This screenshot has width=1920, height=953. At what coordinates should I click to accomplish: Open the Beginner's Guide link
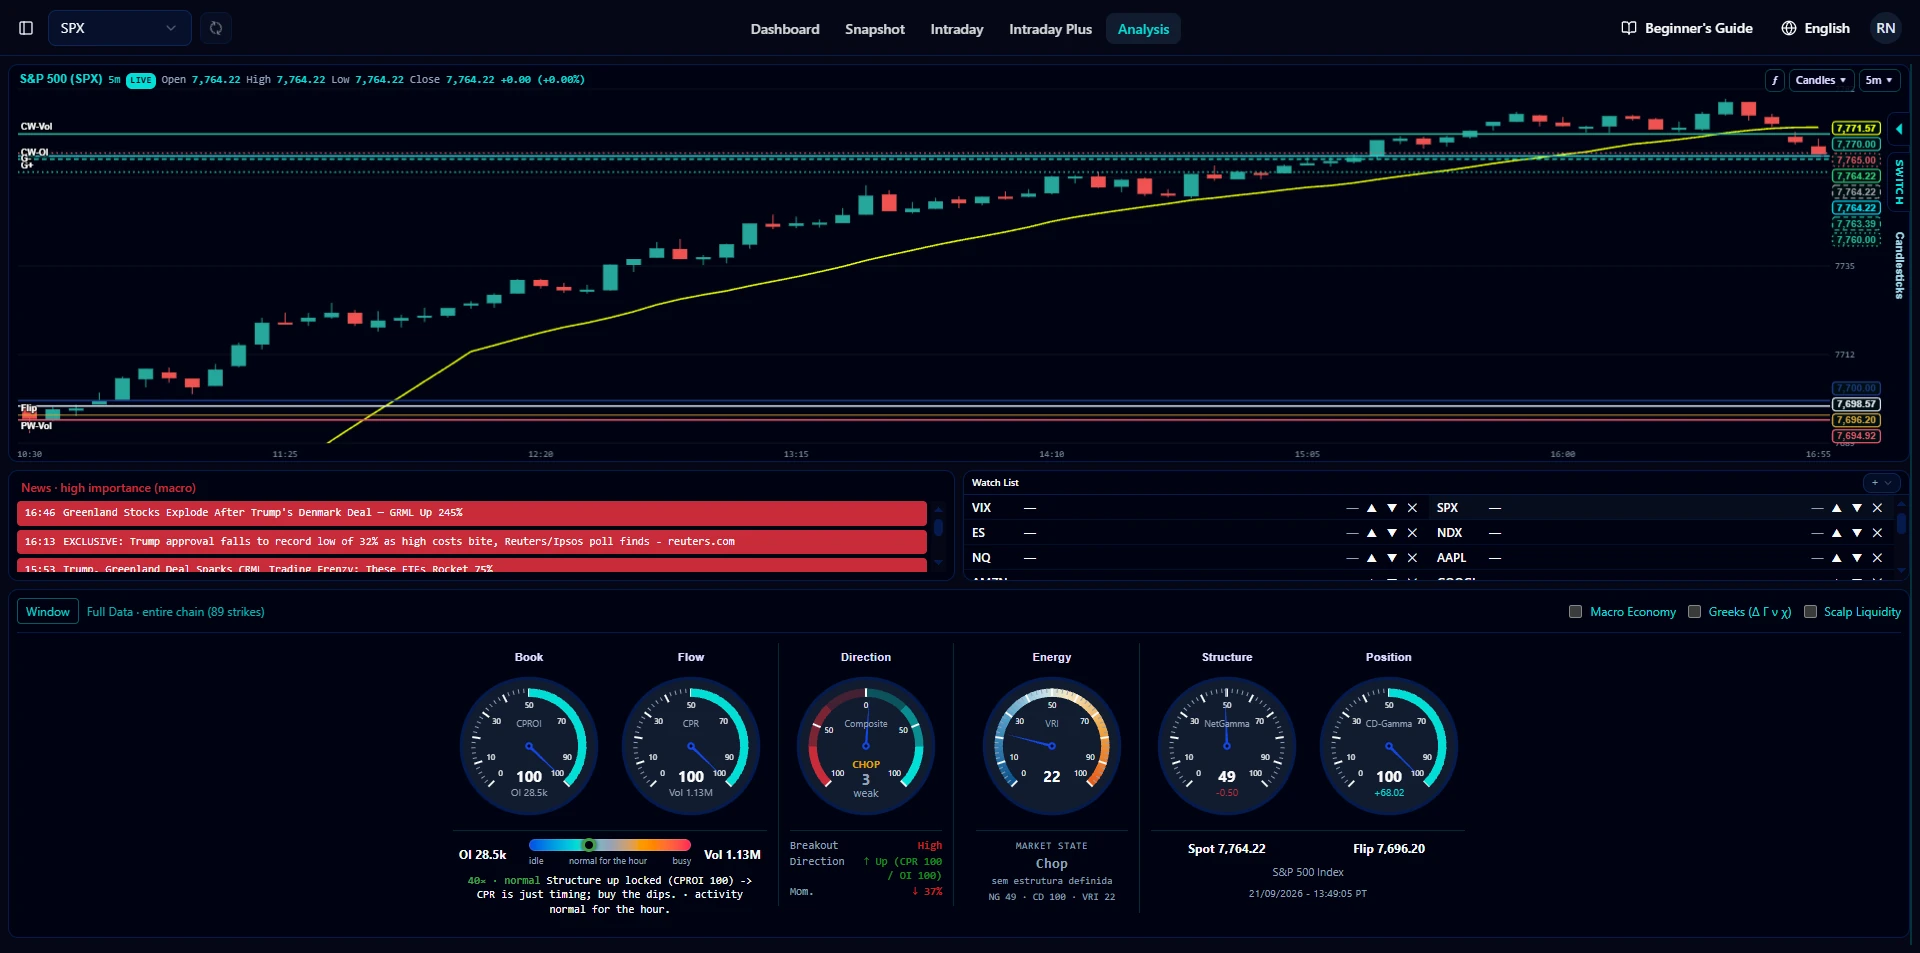(x=1687, y=28)
